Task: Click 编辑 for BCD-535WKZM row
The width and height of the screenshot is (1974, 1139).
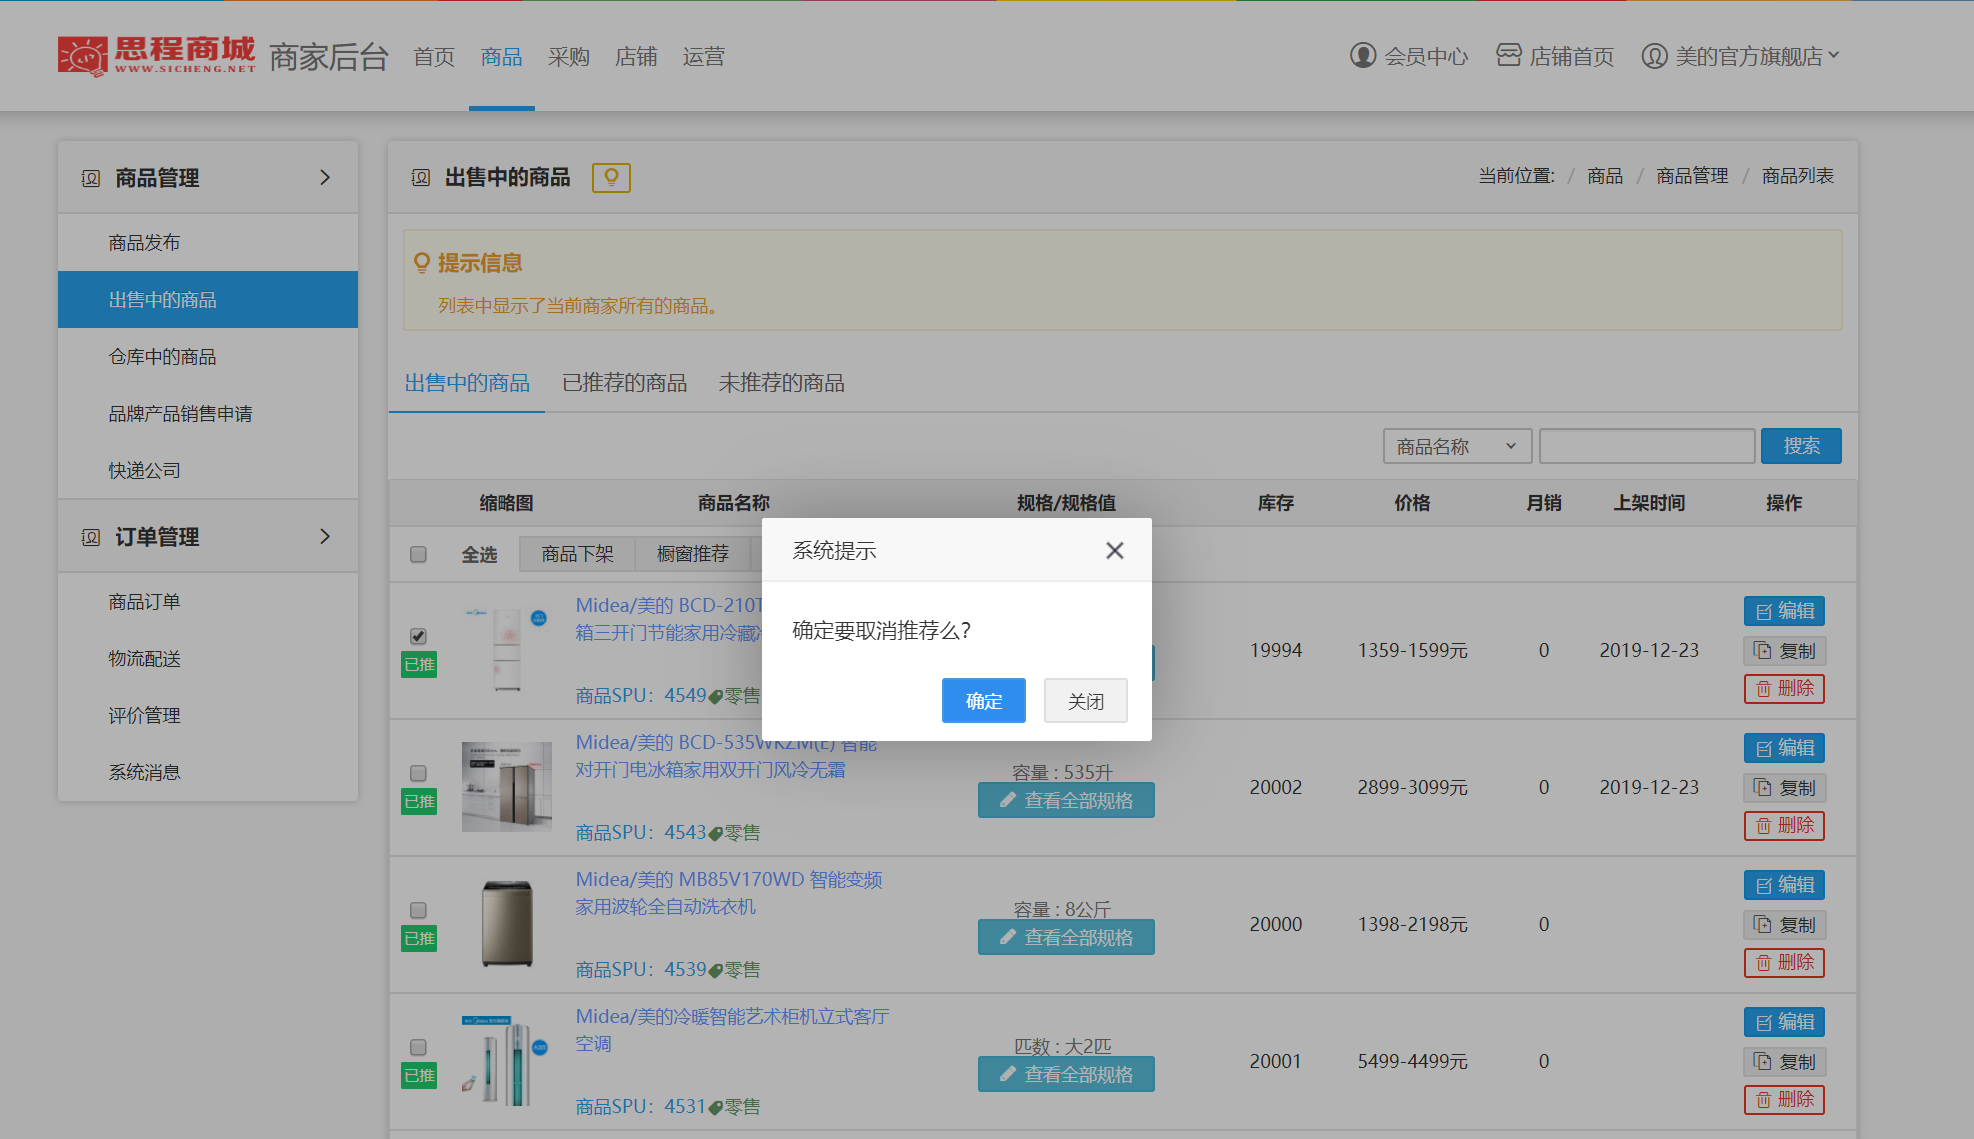Action: tap(1784, 748)
